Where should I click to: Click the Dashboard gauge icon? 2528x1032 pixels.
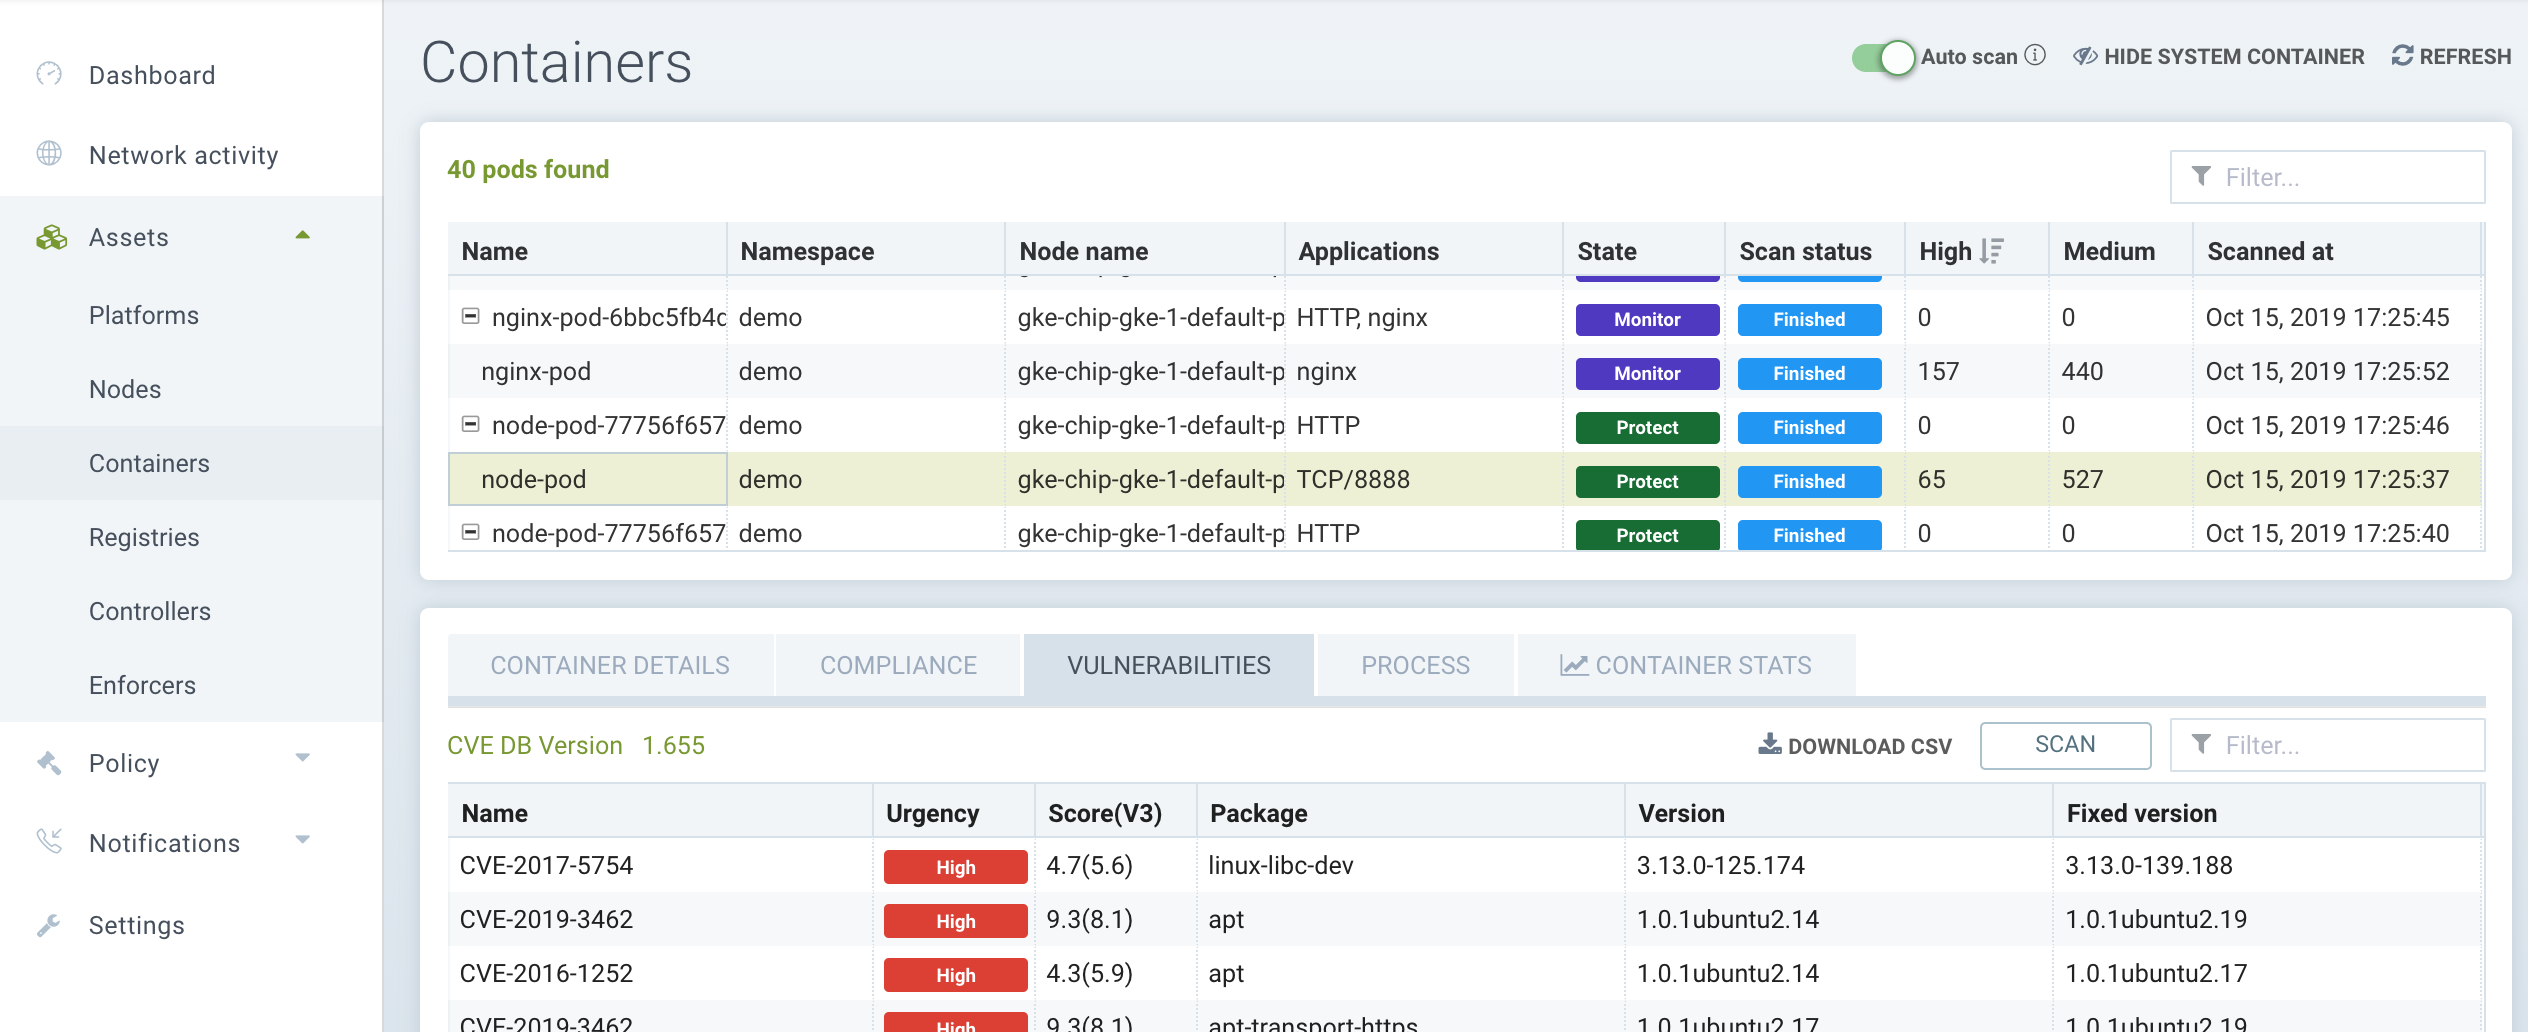pos(49,74)
